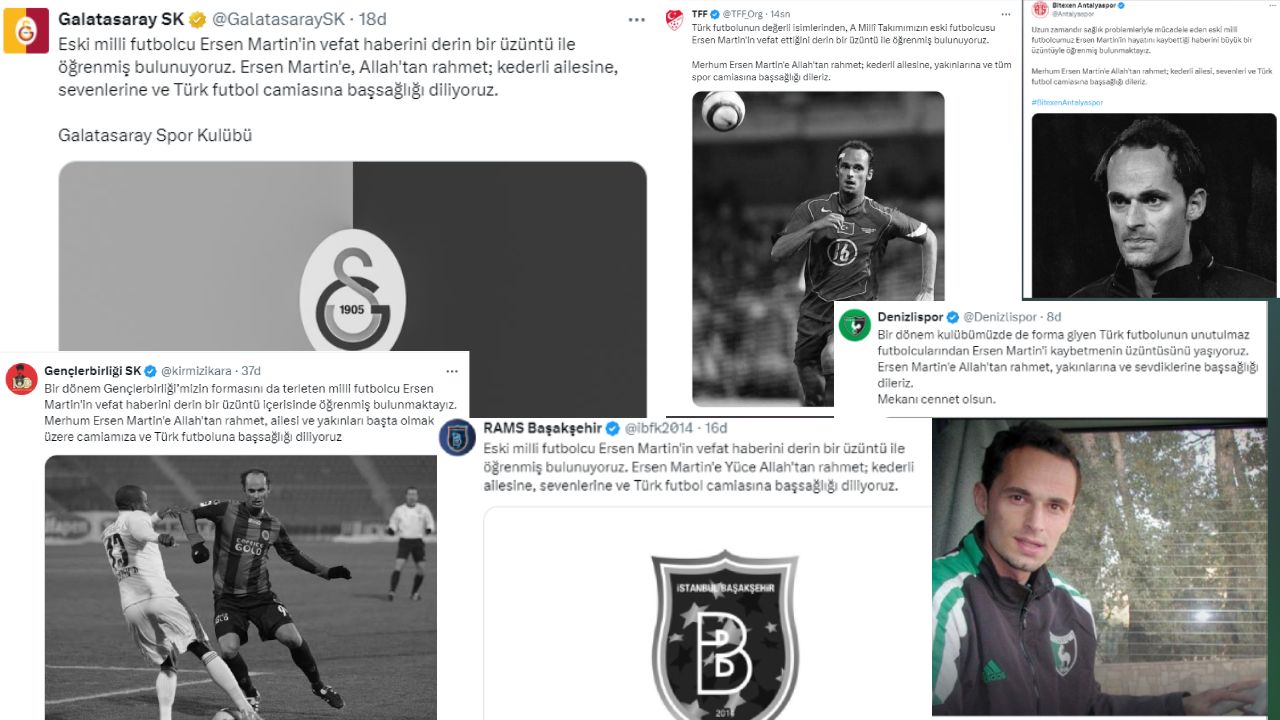The image size is (1280, 720).
Task: Click the Gençlerbirliği SK profile avatar
Action: [x=21, y=378]
